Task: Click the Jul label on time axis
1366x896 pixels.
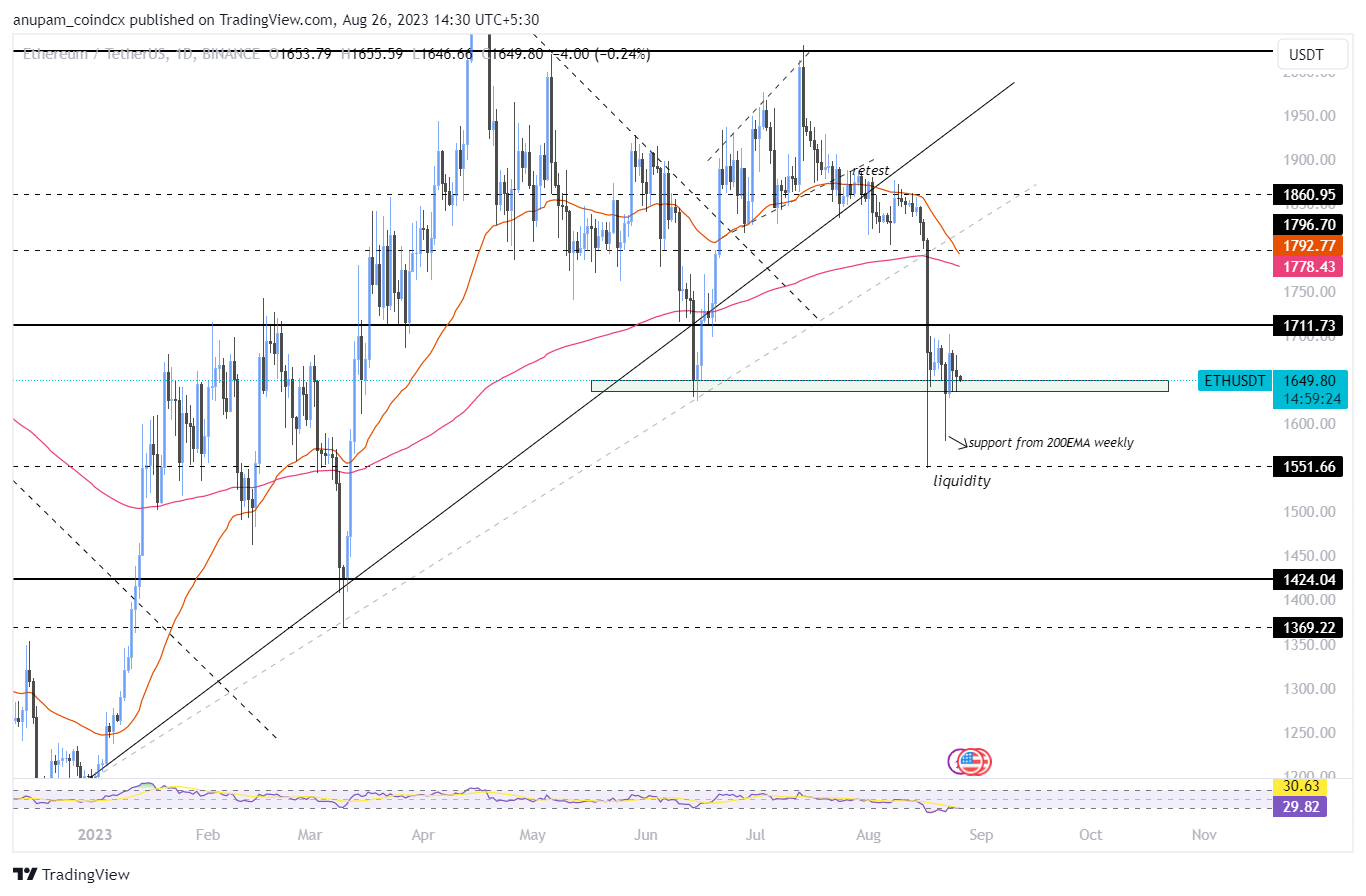Action: (x=755, y=835)
